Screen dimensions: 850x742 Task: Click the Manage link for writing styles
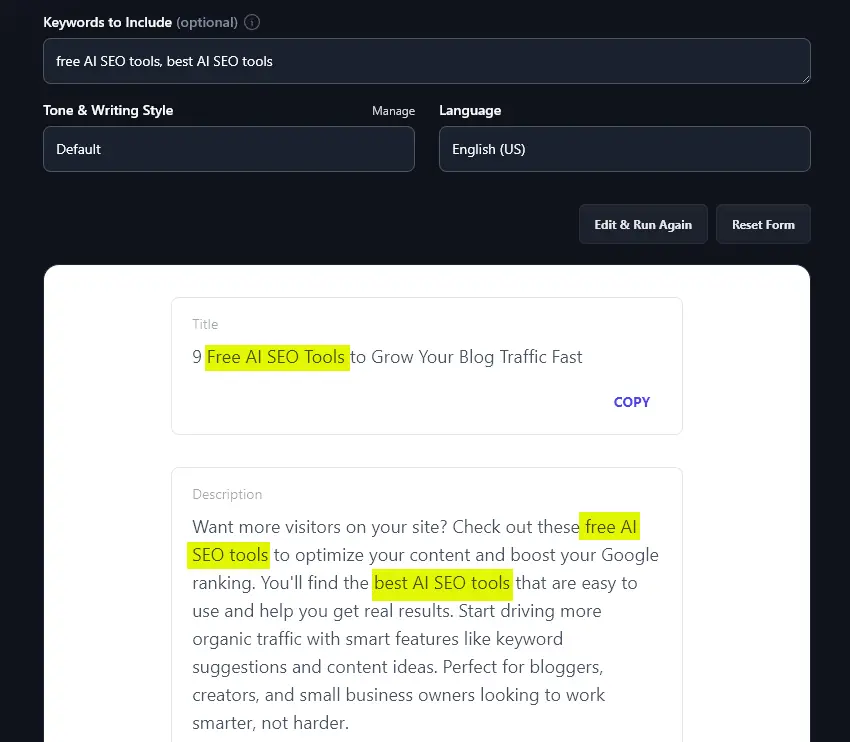coord(393,111)
